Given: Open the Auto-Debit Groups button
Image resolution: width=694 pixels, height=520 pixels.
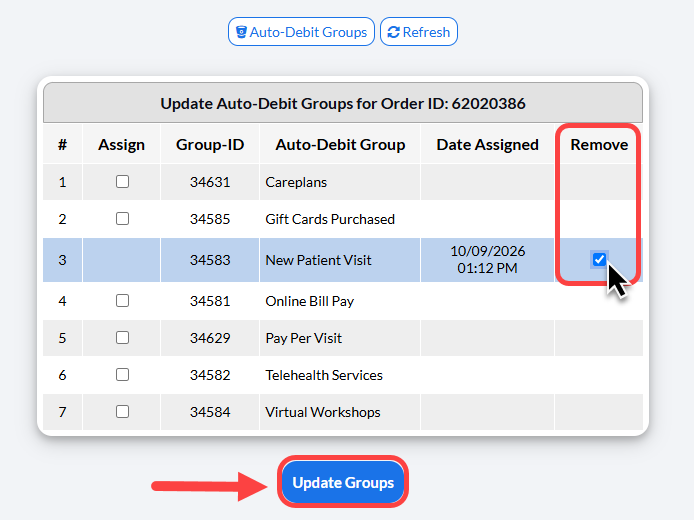Looking at the screenshot, I should pos(301,32).
